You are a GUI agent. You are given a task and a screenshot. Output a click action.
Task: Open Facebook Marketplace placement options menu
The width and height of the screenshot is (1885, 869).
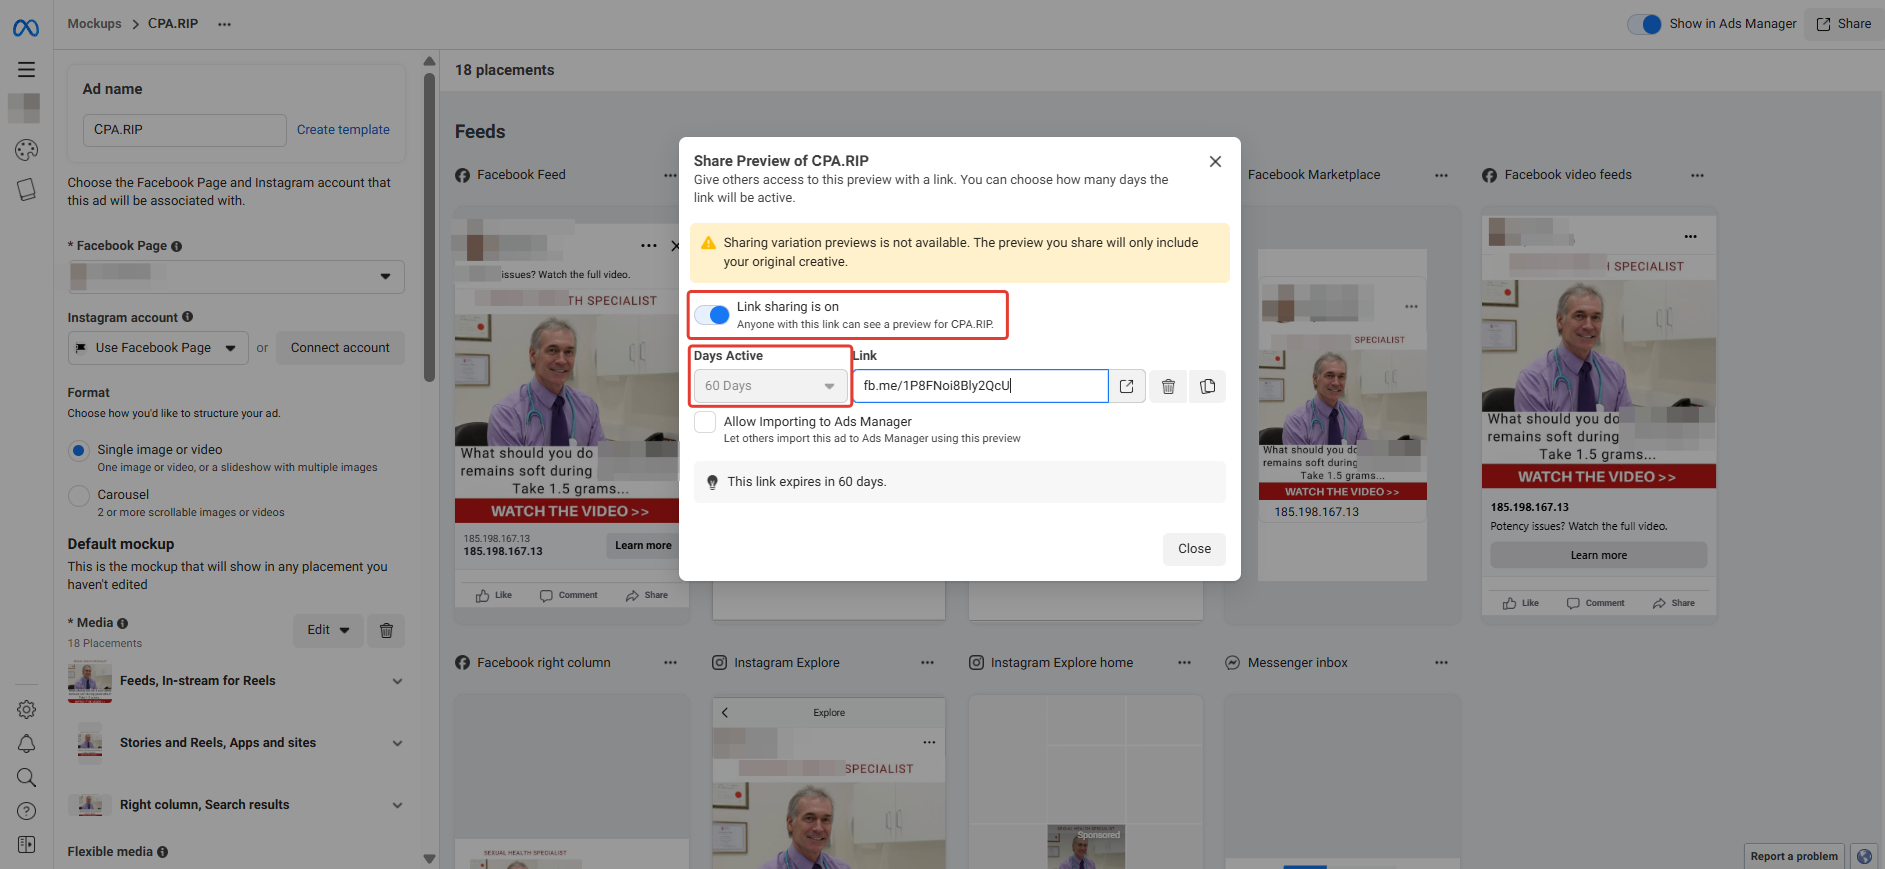coord(1441,175)
